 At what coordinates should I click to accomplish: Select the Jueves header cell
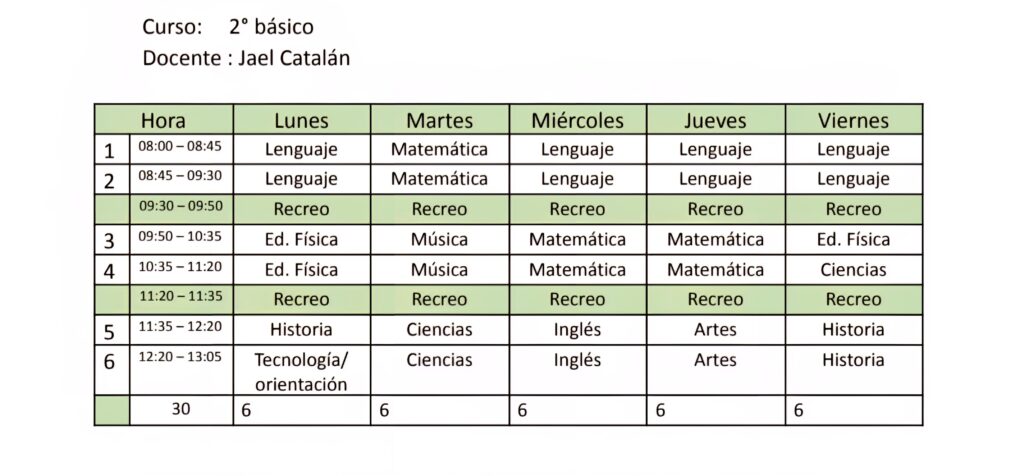[716, 119]
